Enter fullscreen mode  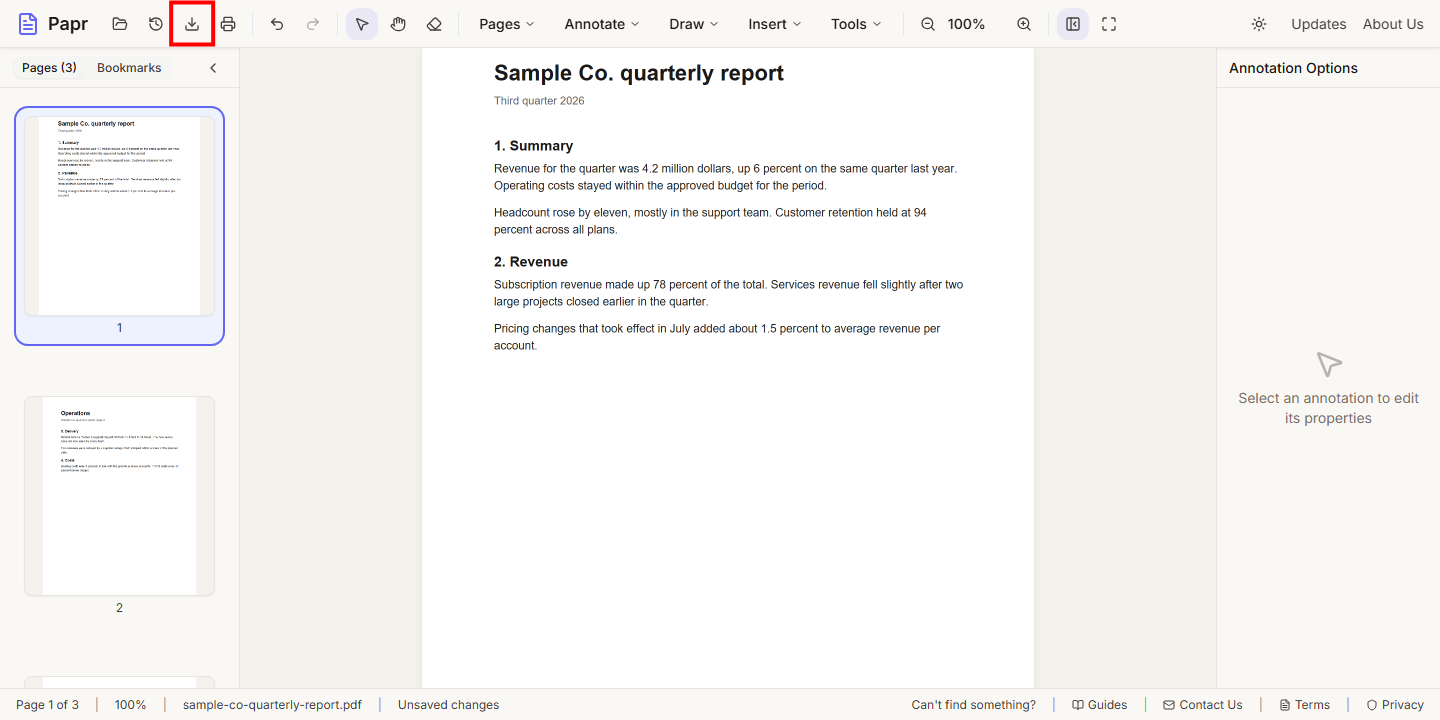pyautogui.click(x=1109, y=24)
